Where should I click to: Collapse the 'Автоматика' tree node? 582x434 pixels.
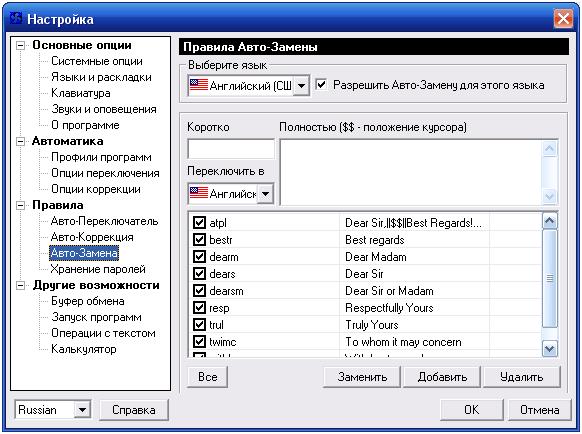pos(21,141)
